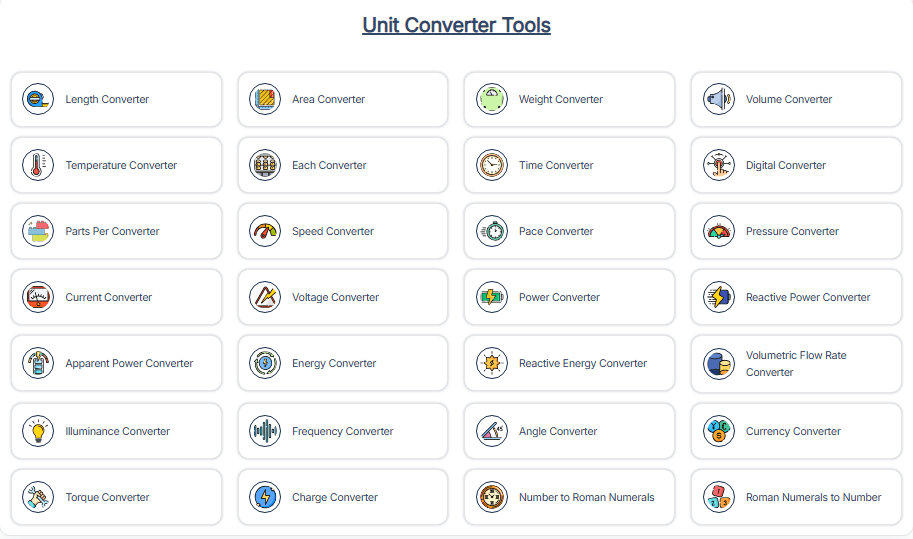Image resolution: width=913 pixels, height=539 pixels.
Task: Open the Unit Converter Tools heading link
Action: click(456, 25)
